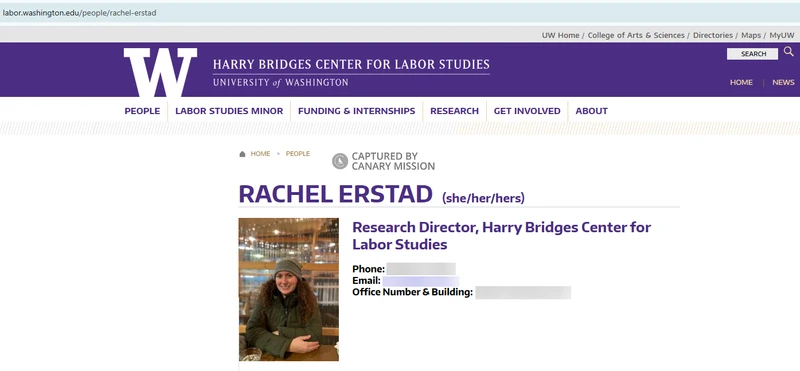Click the search magnifier icon
Image resolution: width=800 pixels, height=371 pixels.
[789, 52]
